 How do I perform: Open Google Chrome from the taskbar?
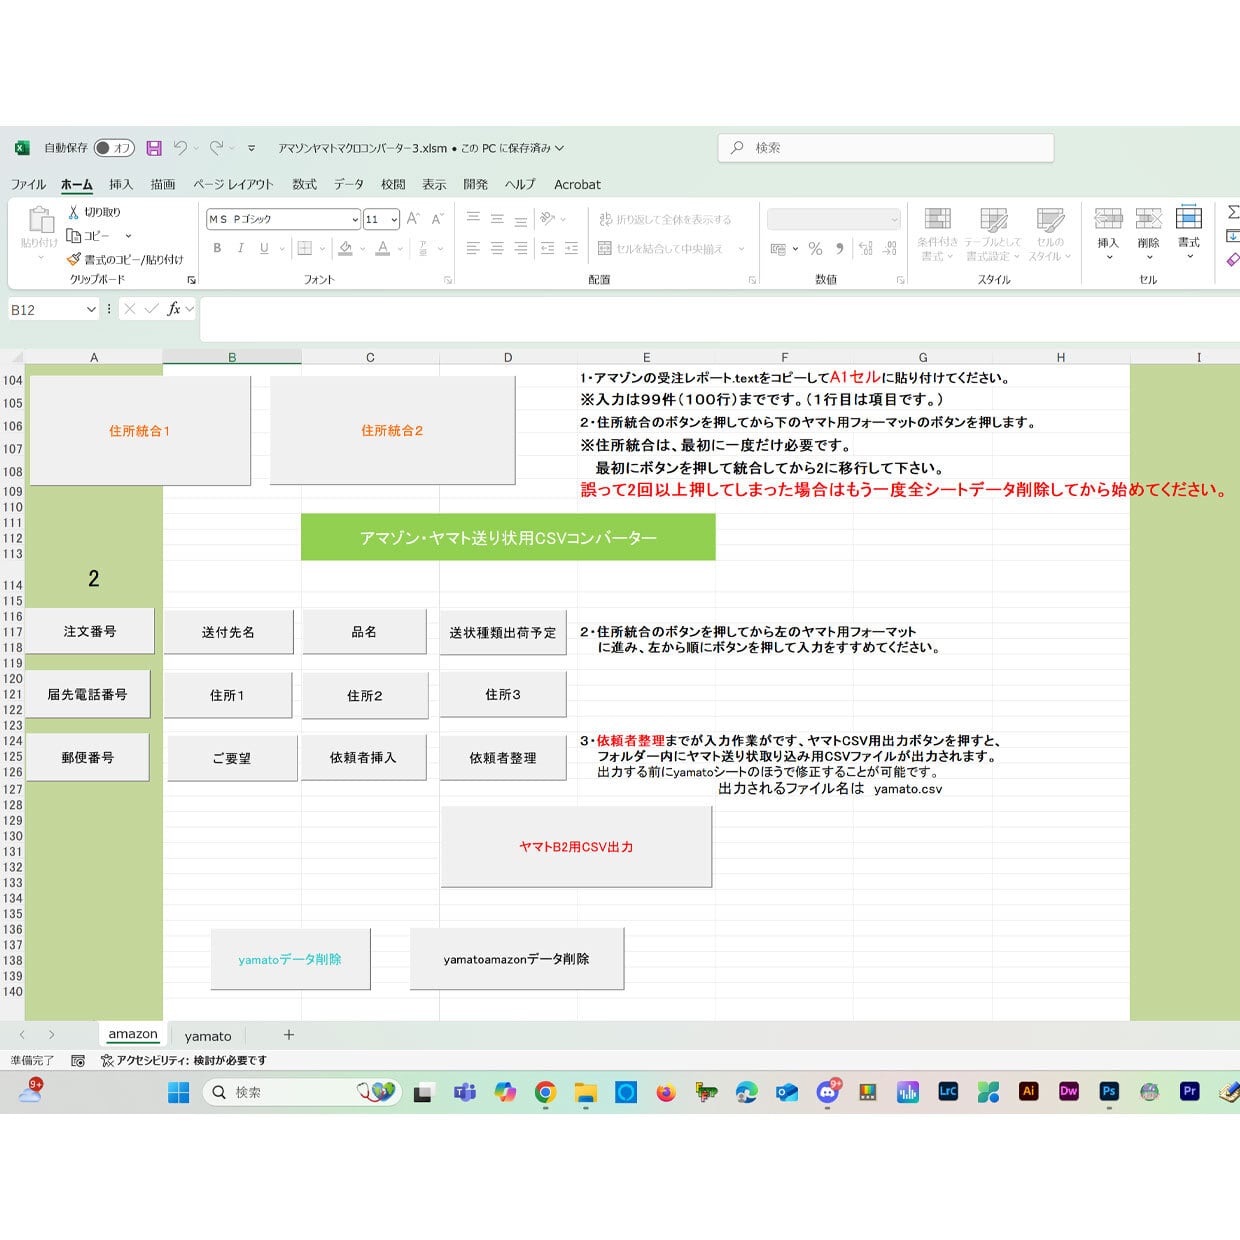coord(545,1092)
